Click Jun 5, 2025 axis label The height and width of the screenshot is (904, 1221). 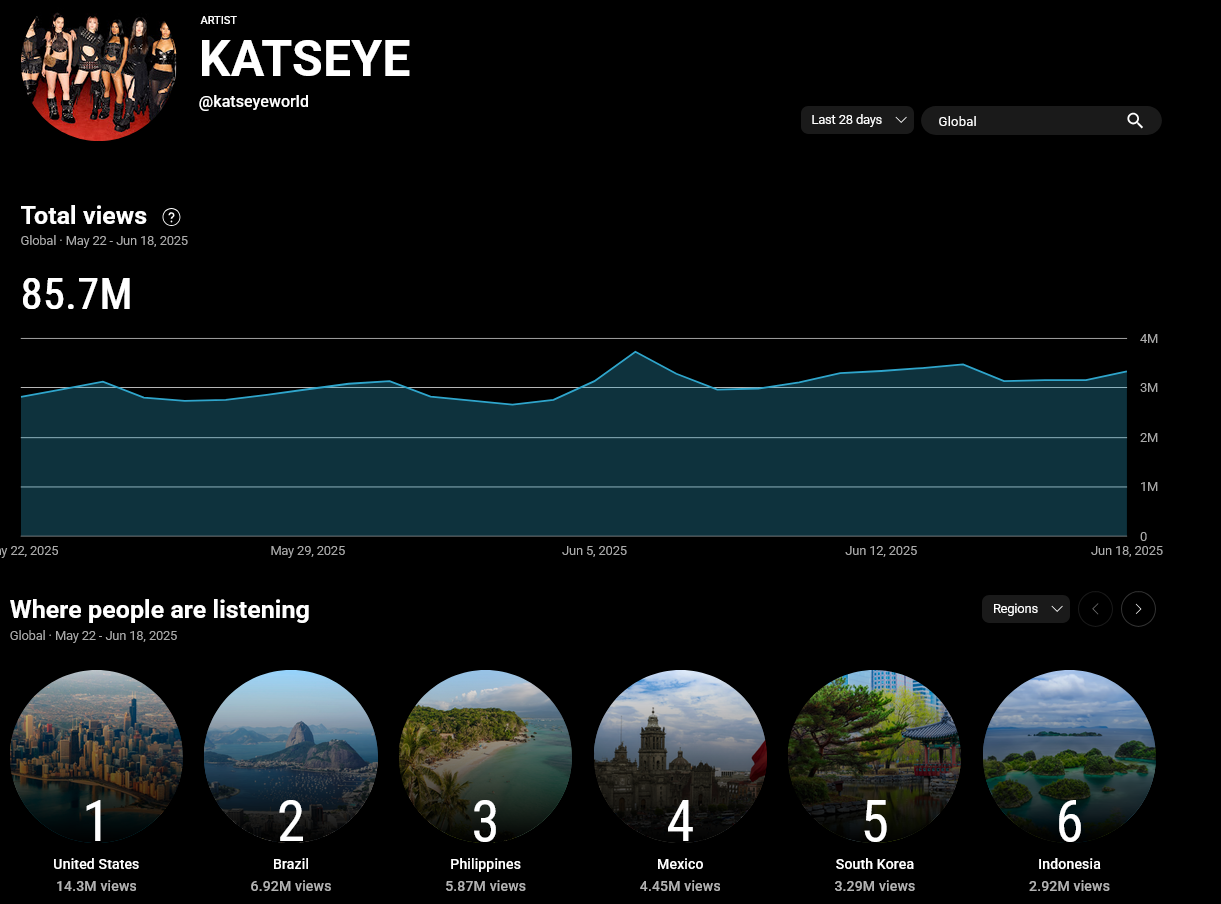pyautogui.click(x=595, y=551)
